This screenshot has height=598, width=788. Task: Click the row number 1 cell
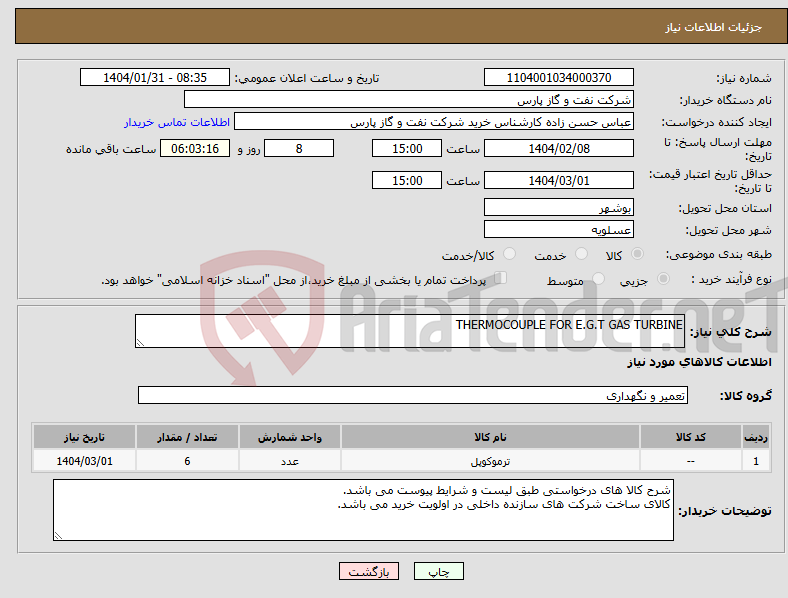(756, 461)
